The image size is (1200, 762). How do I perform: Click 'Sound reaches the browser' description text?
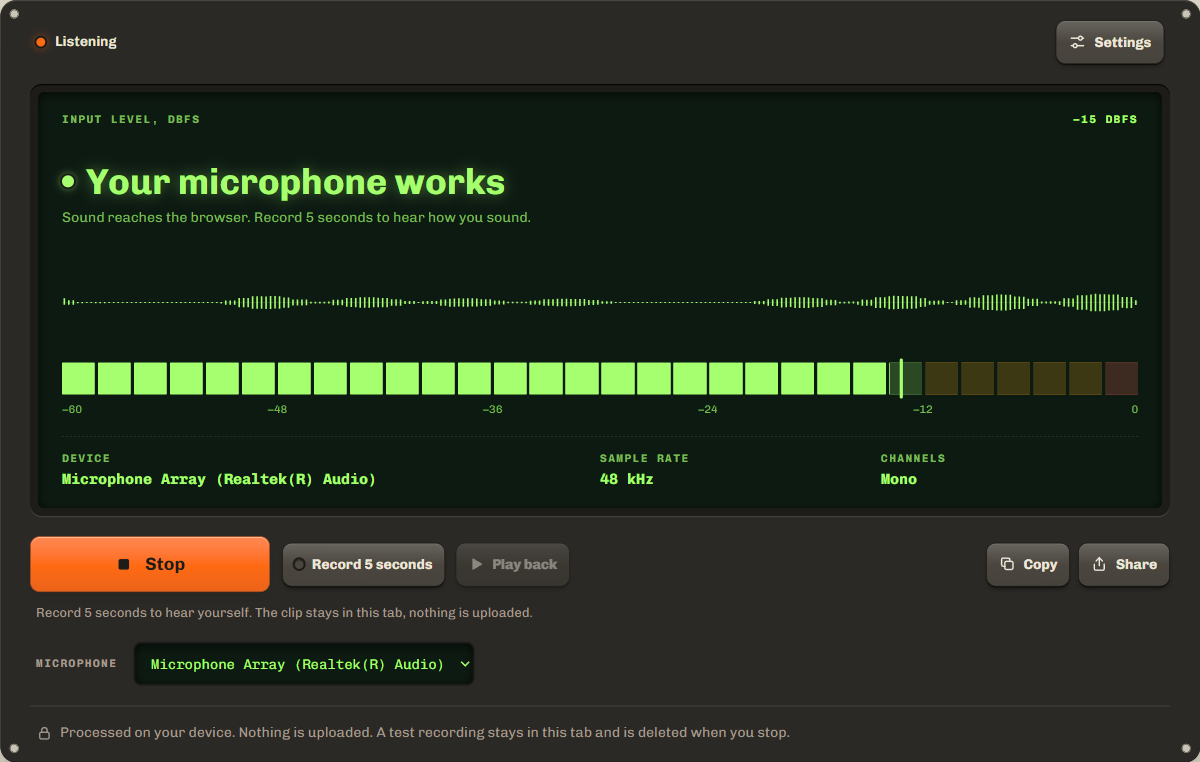[296, 217]
